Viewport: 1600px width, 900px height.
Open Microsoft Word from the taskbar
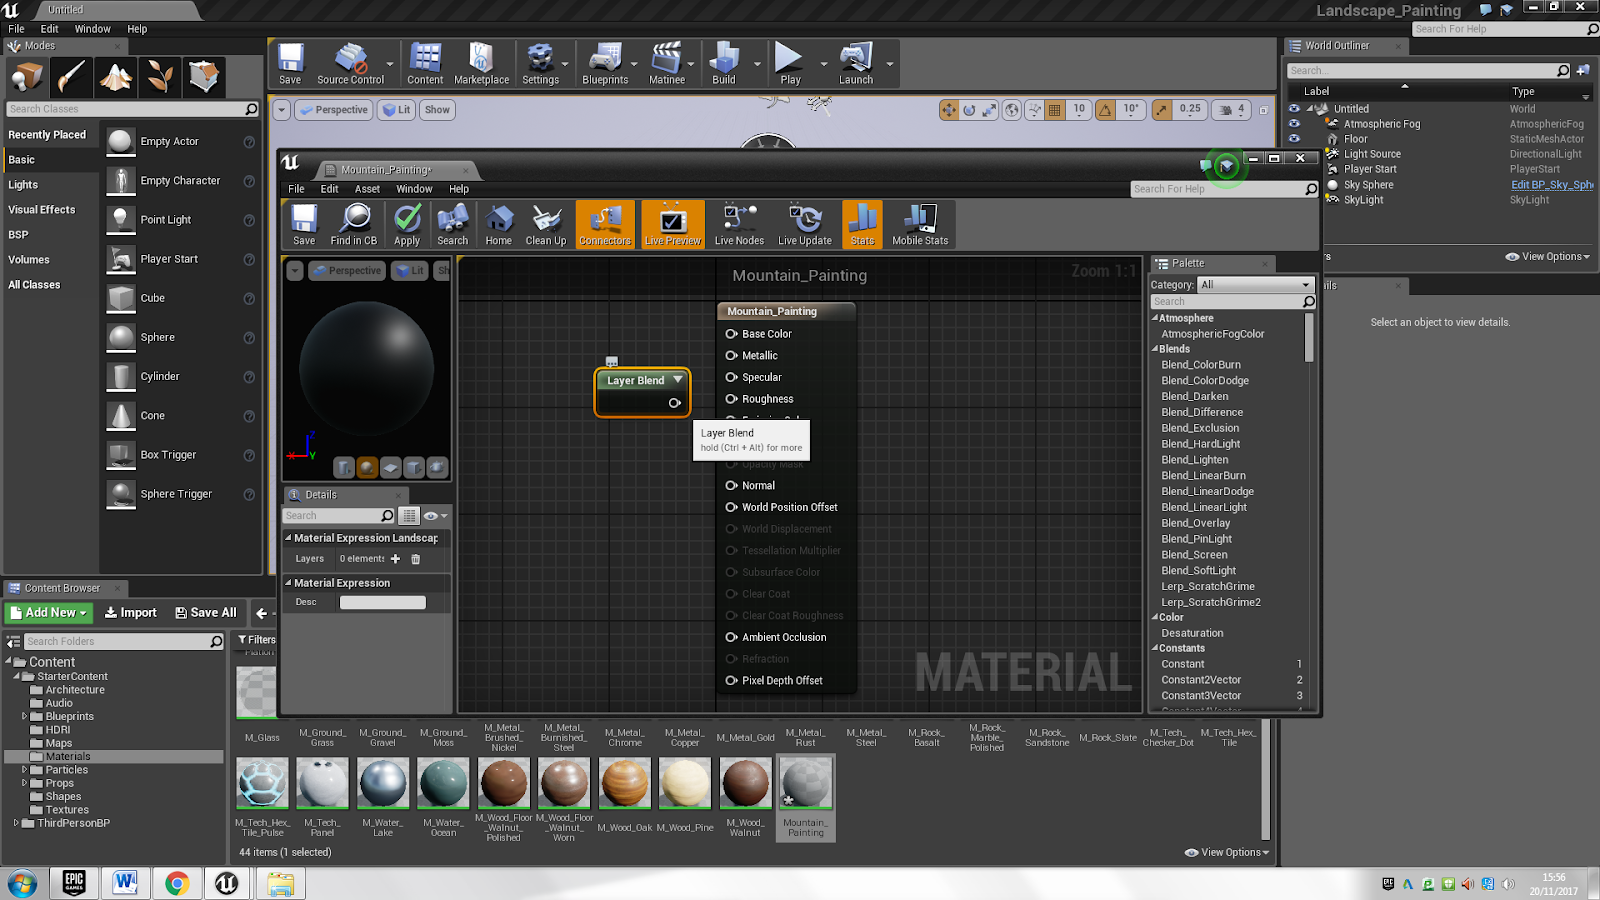pos(125,883)
